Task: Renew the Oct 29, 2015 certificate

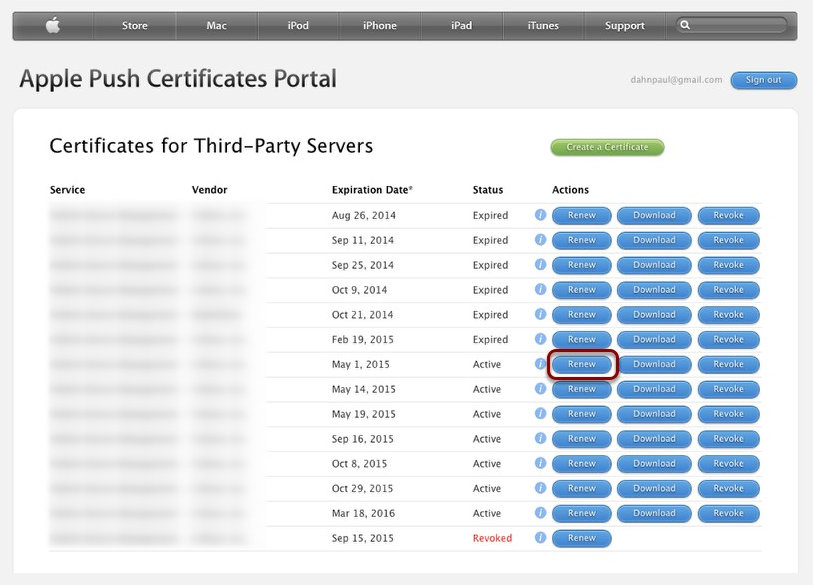Action: 582,489
